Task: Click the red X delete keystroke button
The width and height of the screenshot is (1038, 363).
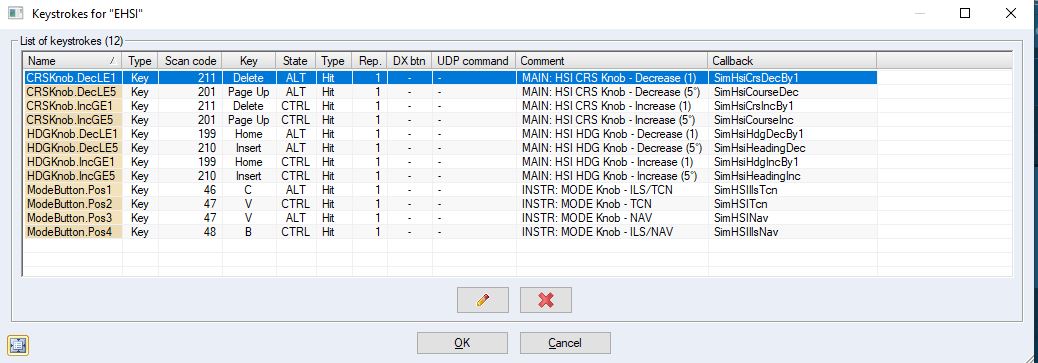Action: click(545, 300)
